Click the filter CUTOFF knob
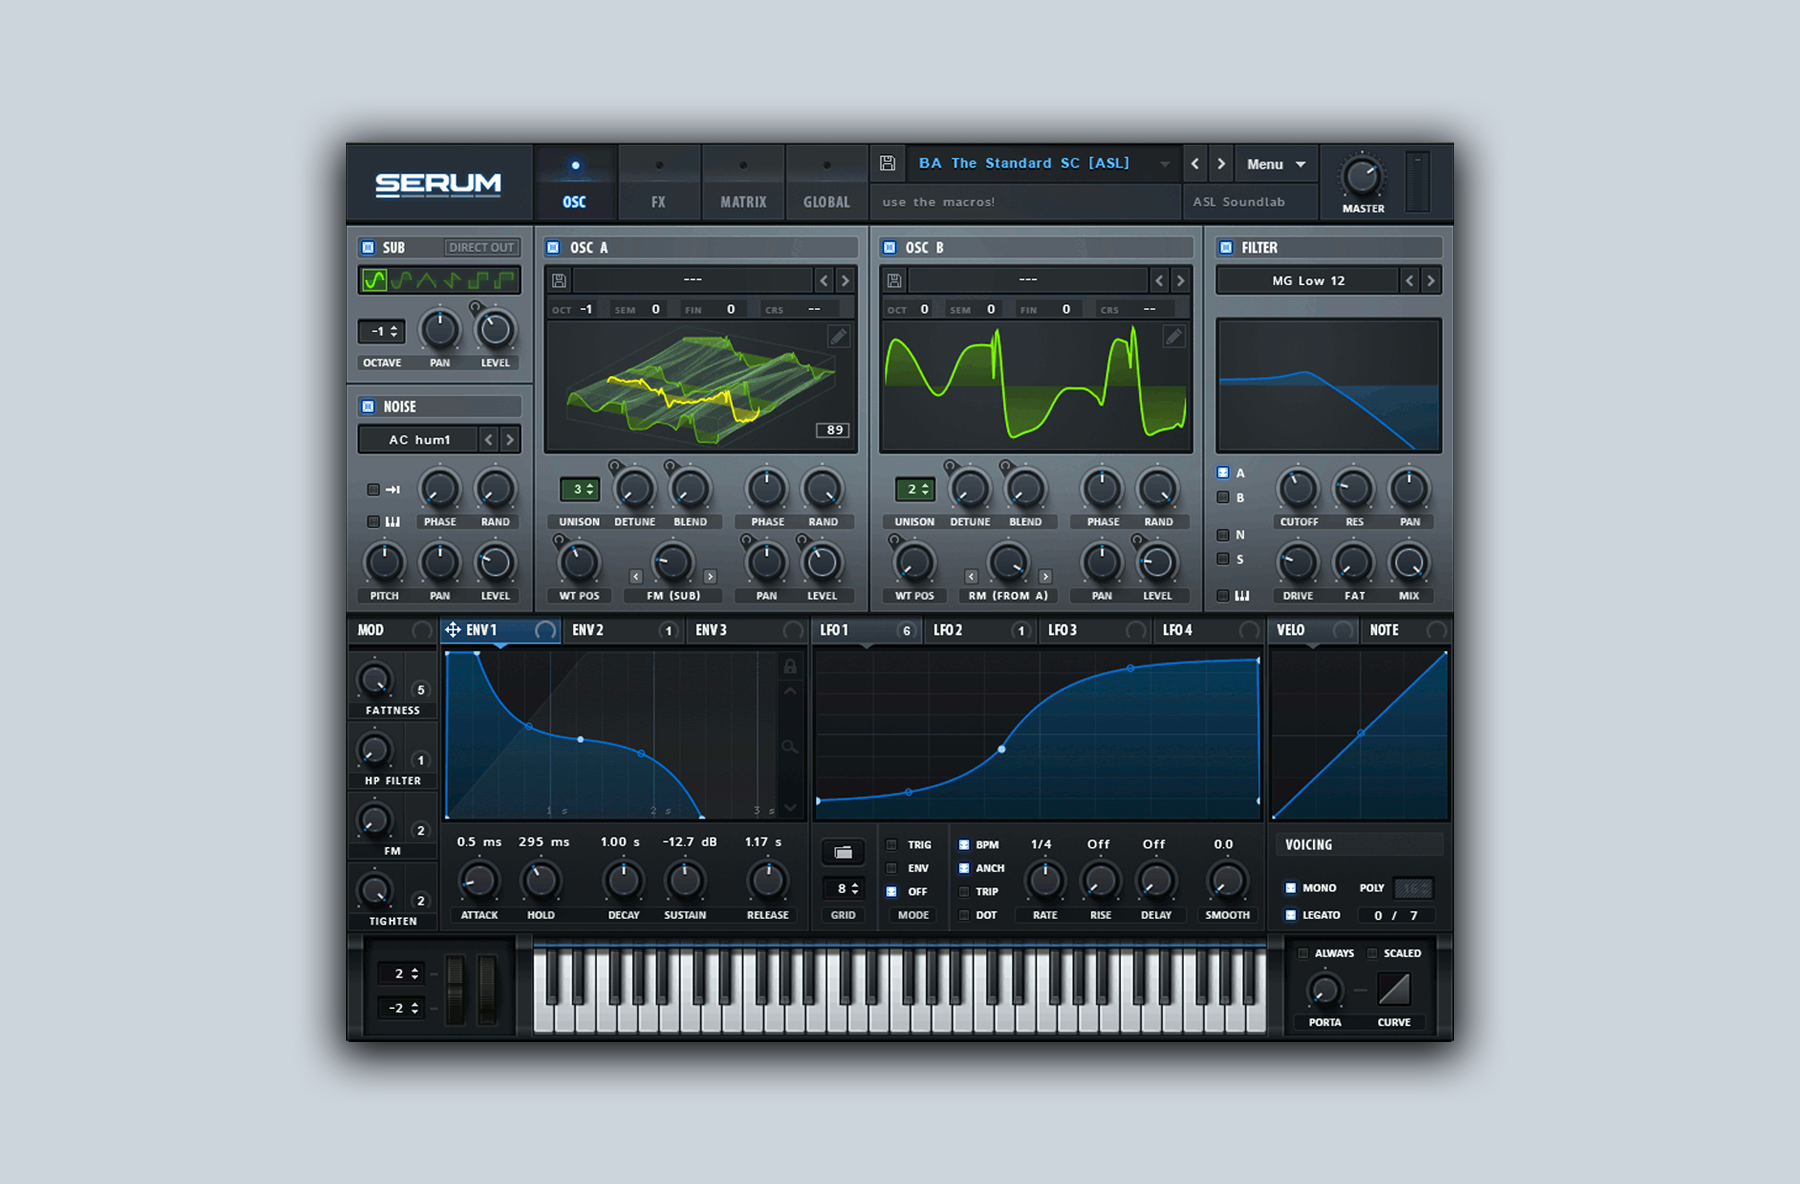This screenshot has width=1800, height=1184. click(x=1298, y=489)
